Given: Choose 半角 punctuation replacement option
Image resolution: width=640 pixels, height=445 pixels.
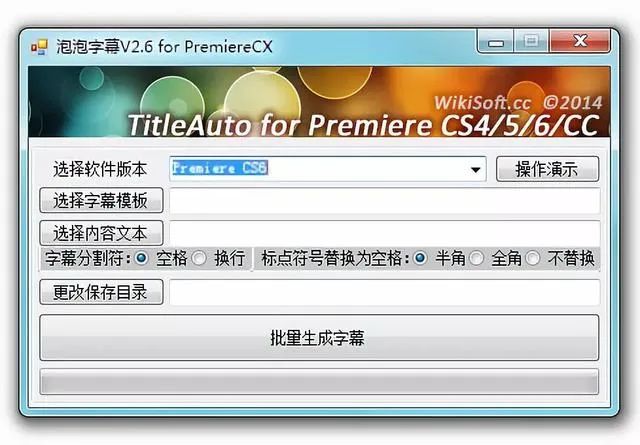Looking at the screenshot, I should (x=420, y=258).
